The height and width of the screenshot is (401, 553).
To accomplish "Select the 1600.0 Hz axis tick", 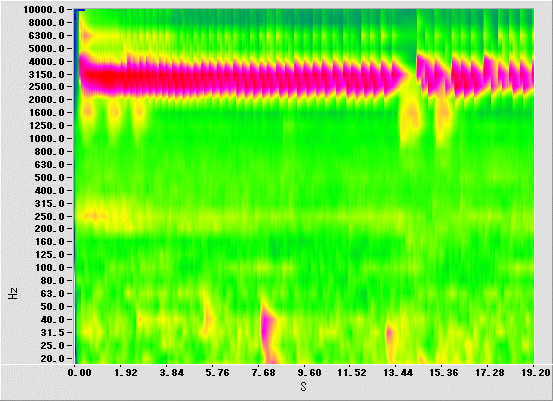I will [x=46, y=113].
